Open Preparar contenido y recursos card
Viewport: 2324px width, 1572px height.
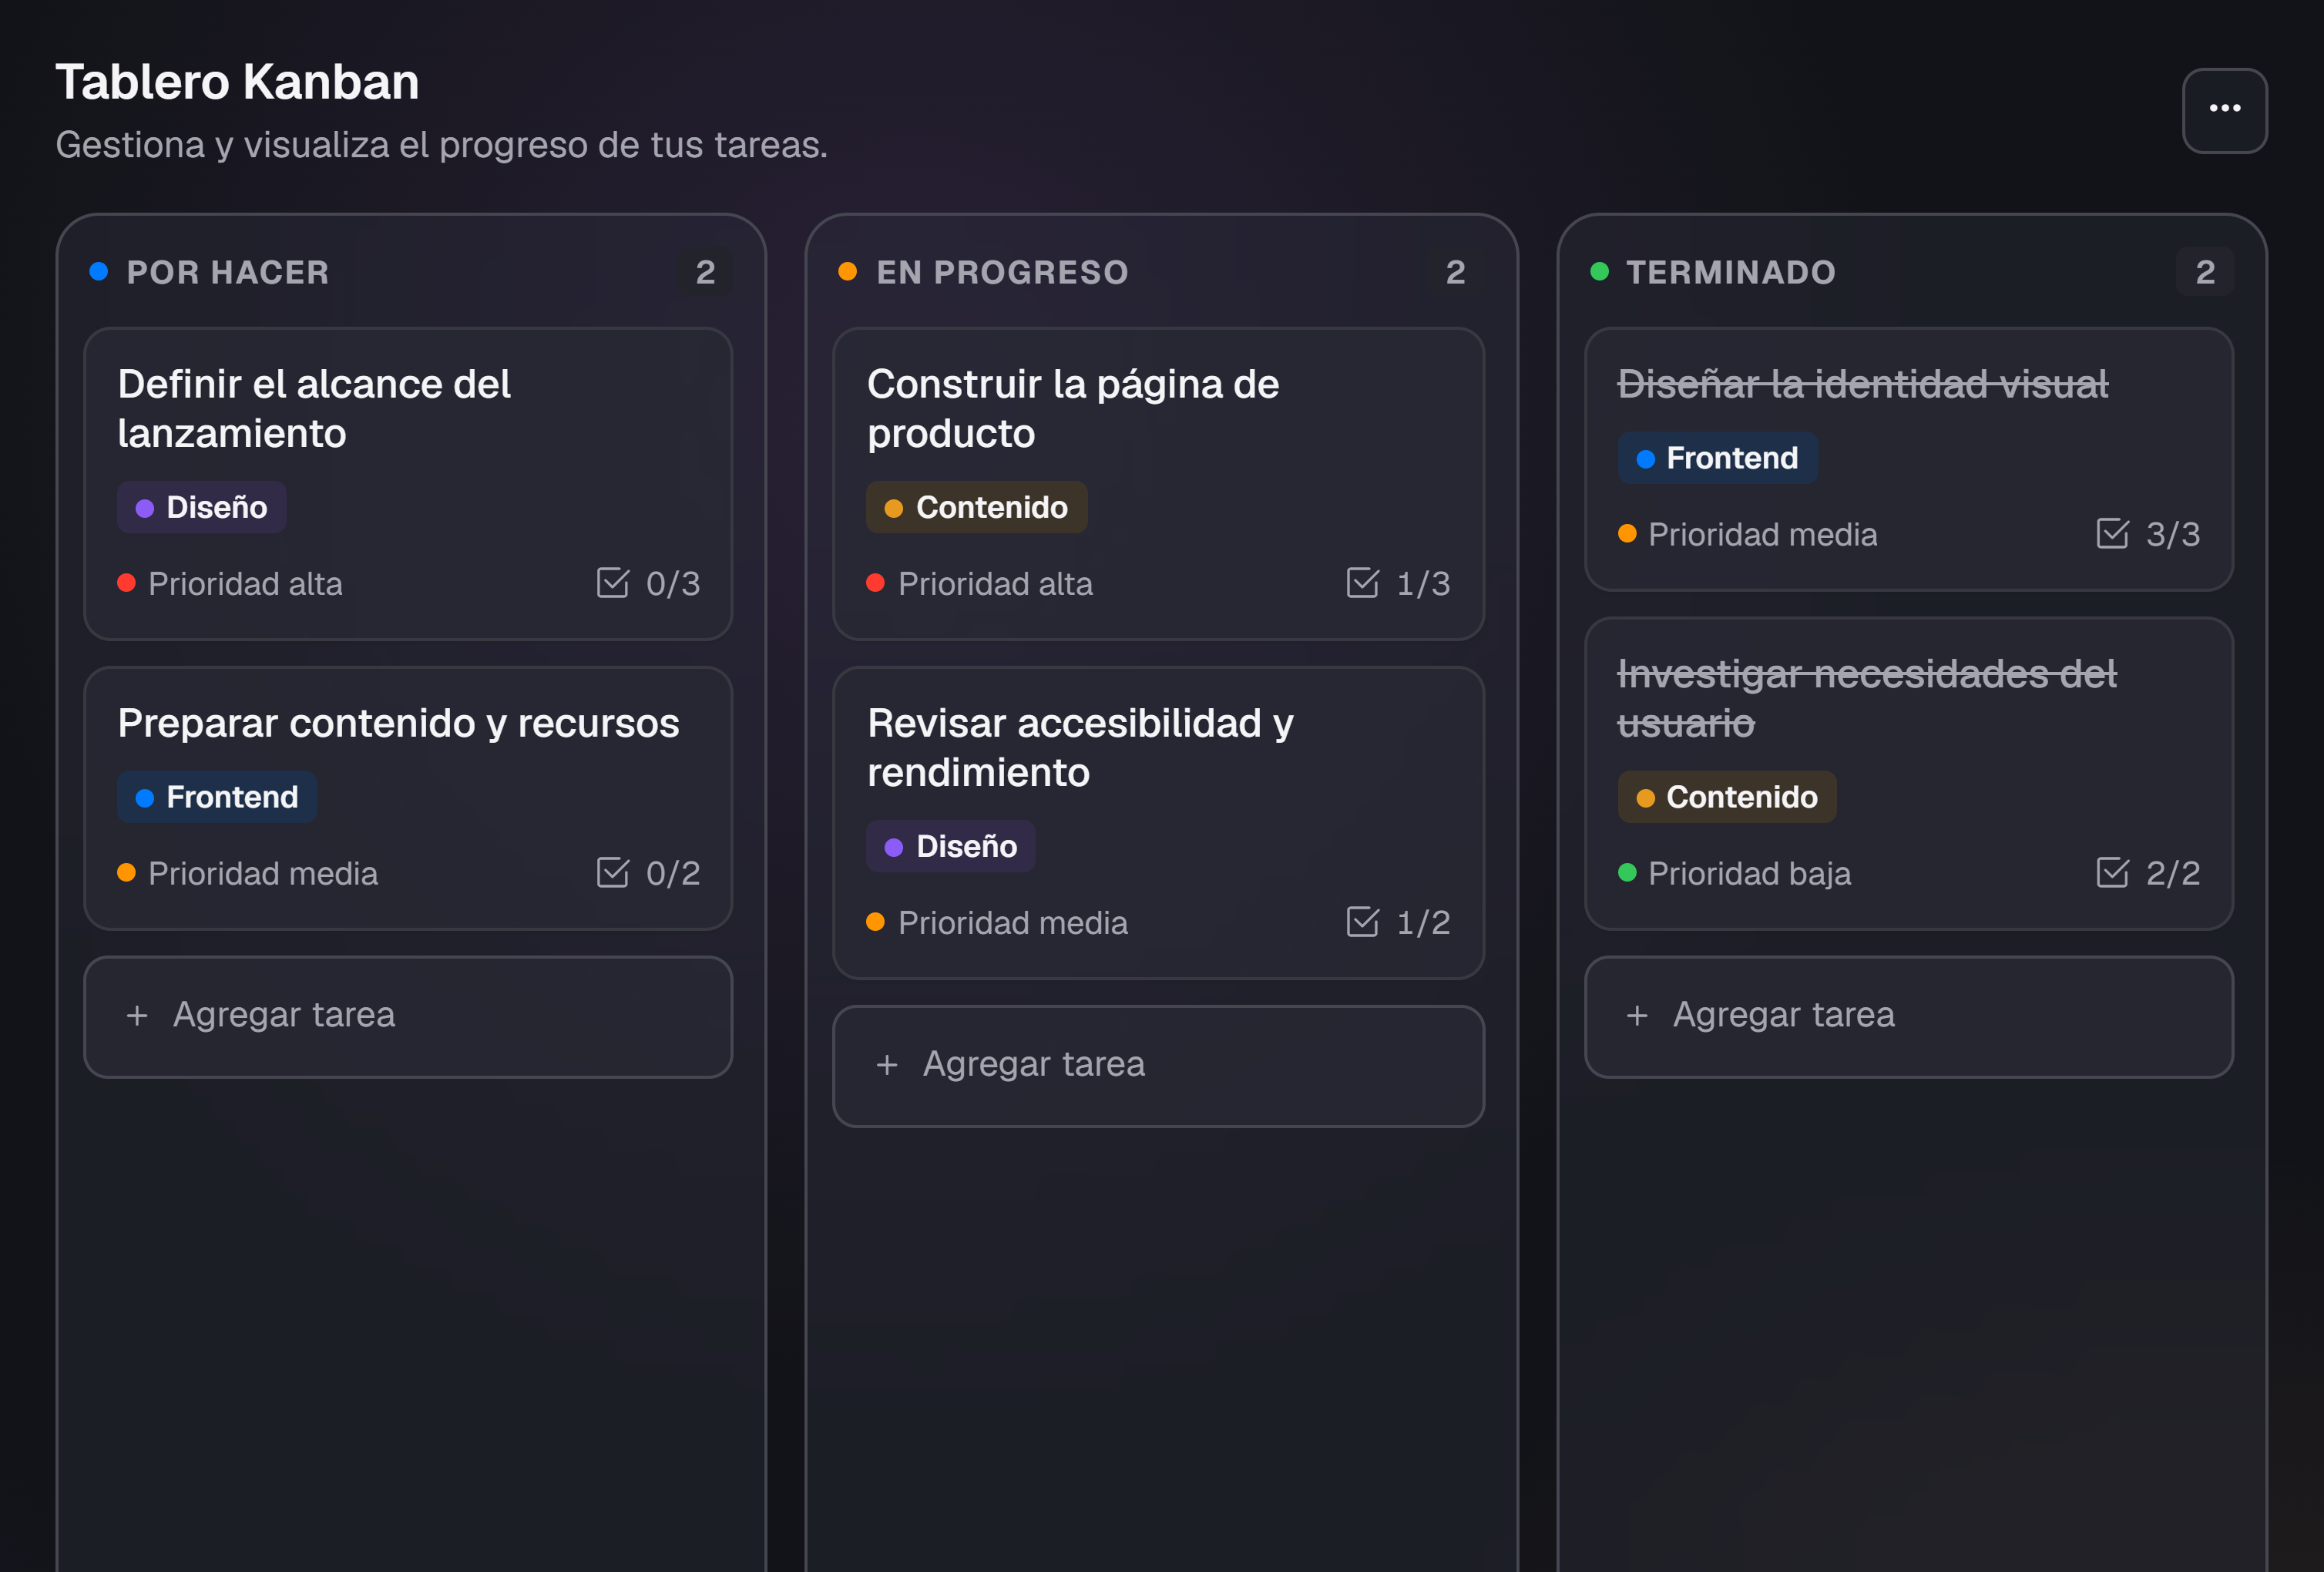pos(408,798)
